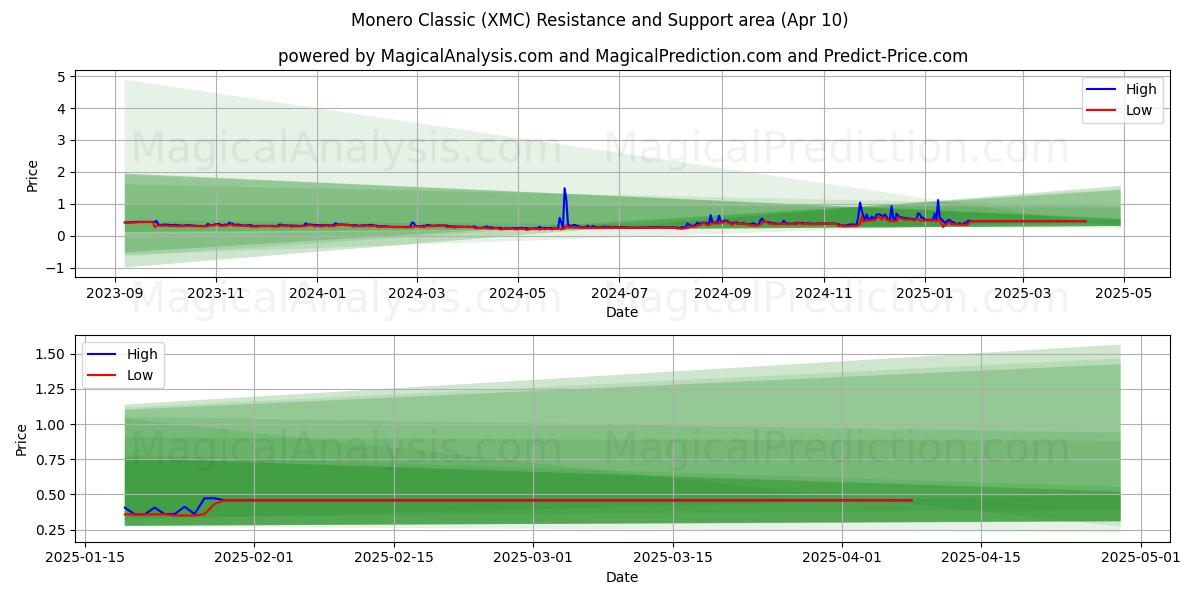Click the '1.00' y-axis tick in bottom chart

52,425
